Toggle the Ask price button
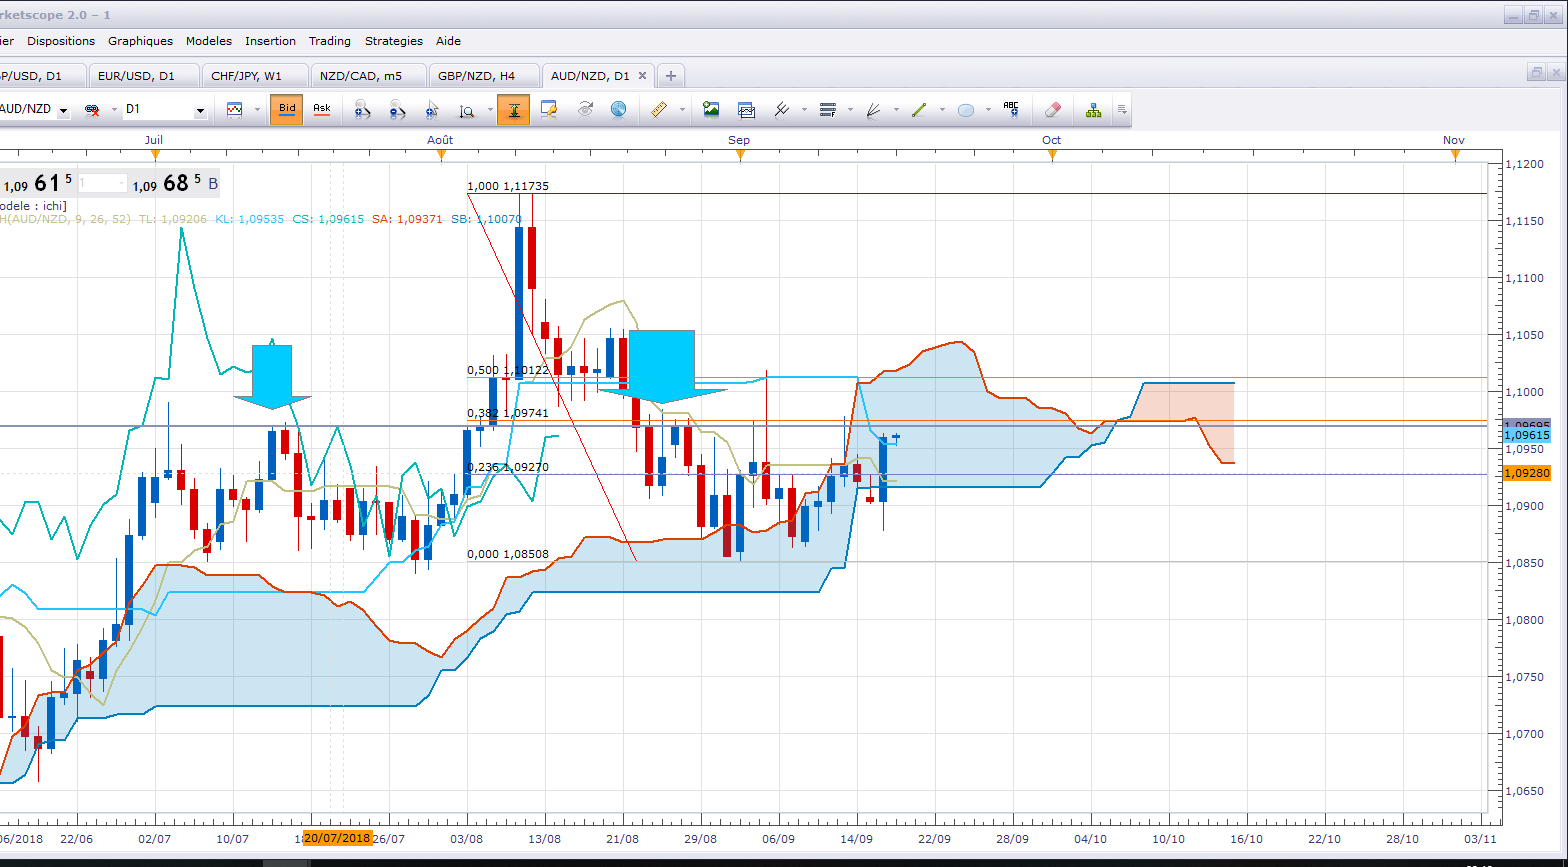Screen dimensions: 1568x867 (x=322, y=110)
